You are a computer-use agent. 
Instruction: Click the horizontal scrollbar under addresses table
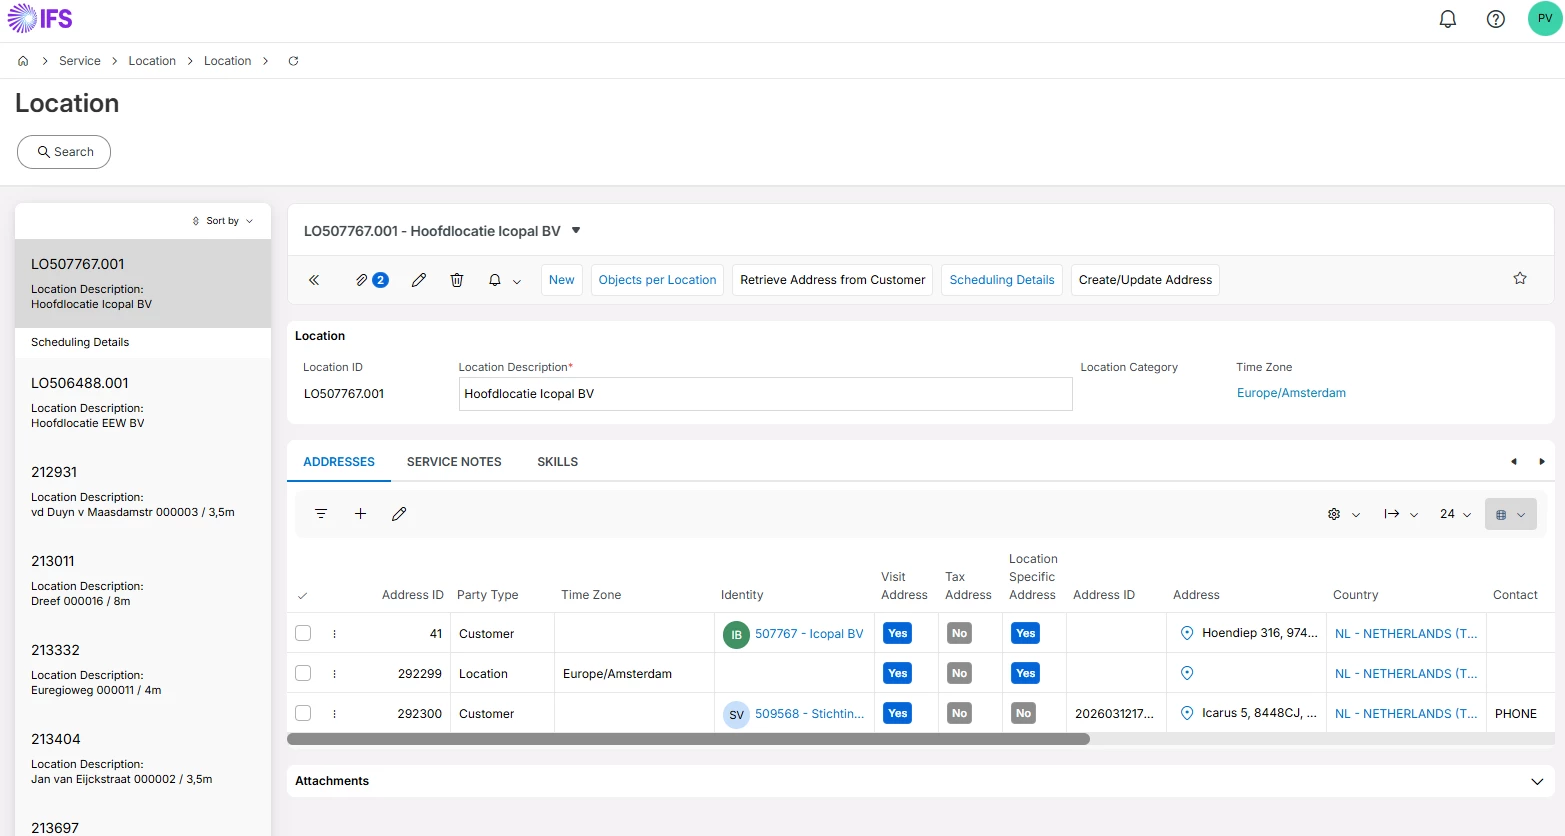(688, 739)
